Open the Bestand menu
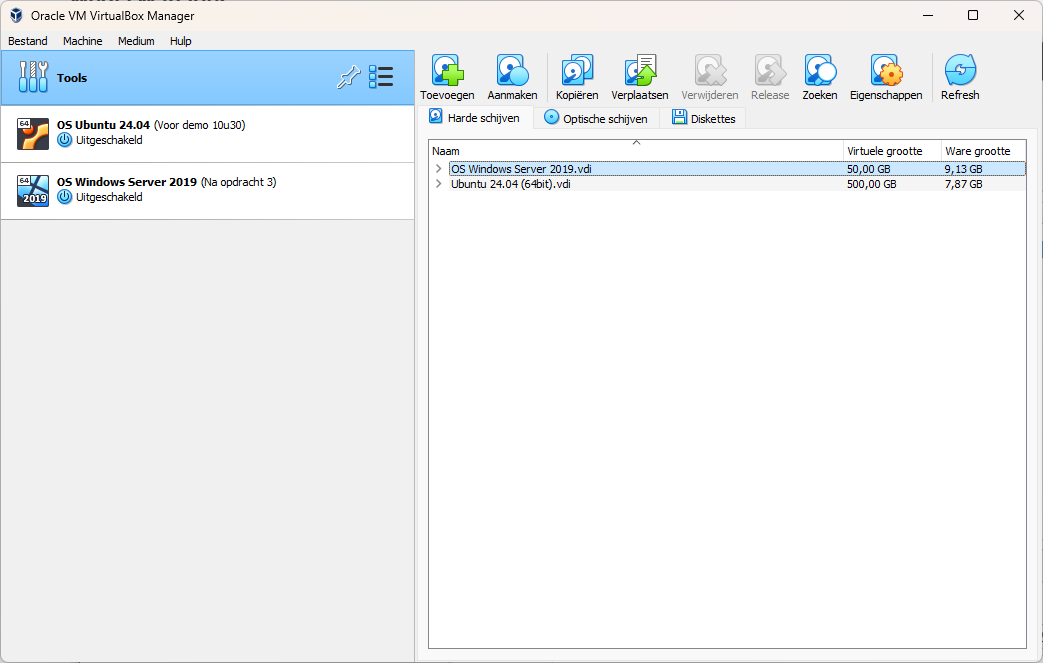 [x=27, y=41]
